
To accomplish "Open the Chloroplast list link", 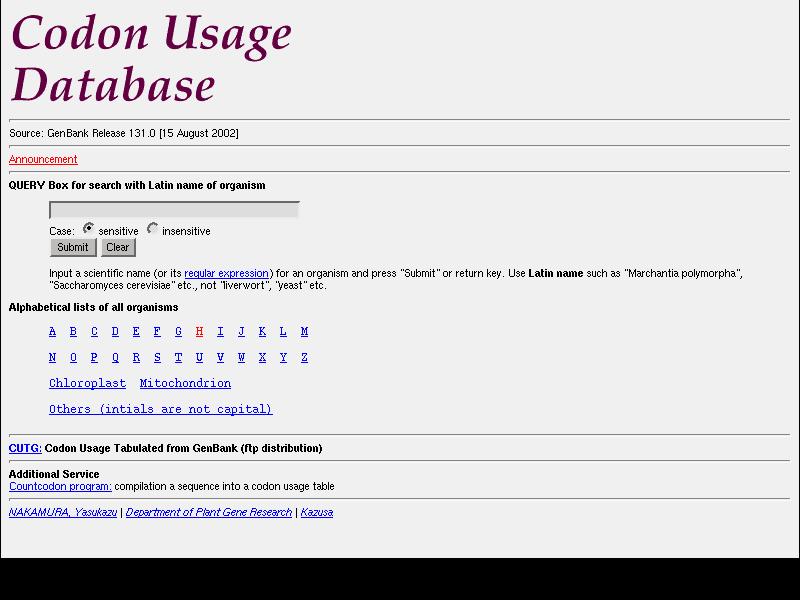I will [x=88, y=384].
